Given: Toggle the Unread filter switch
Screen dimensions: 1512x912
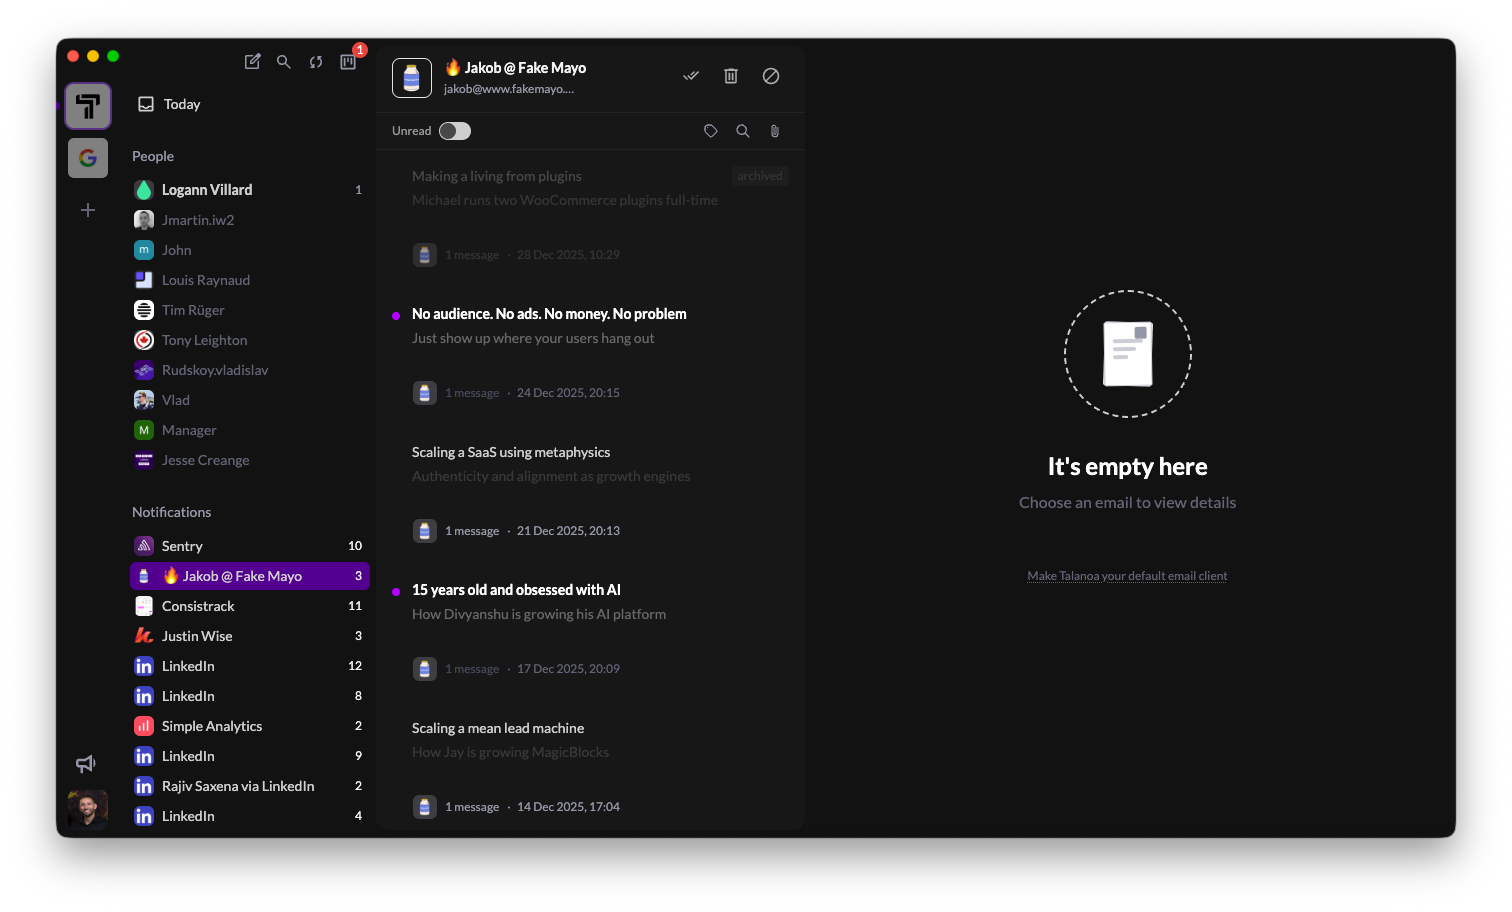Looking at the screenshot, I should point(455,131).
